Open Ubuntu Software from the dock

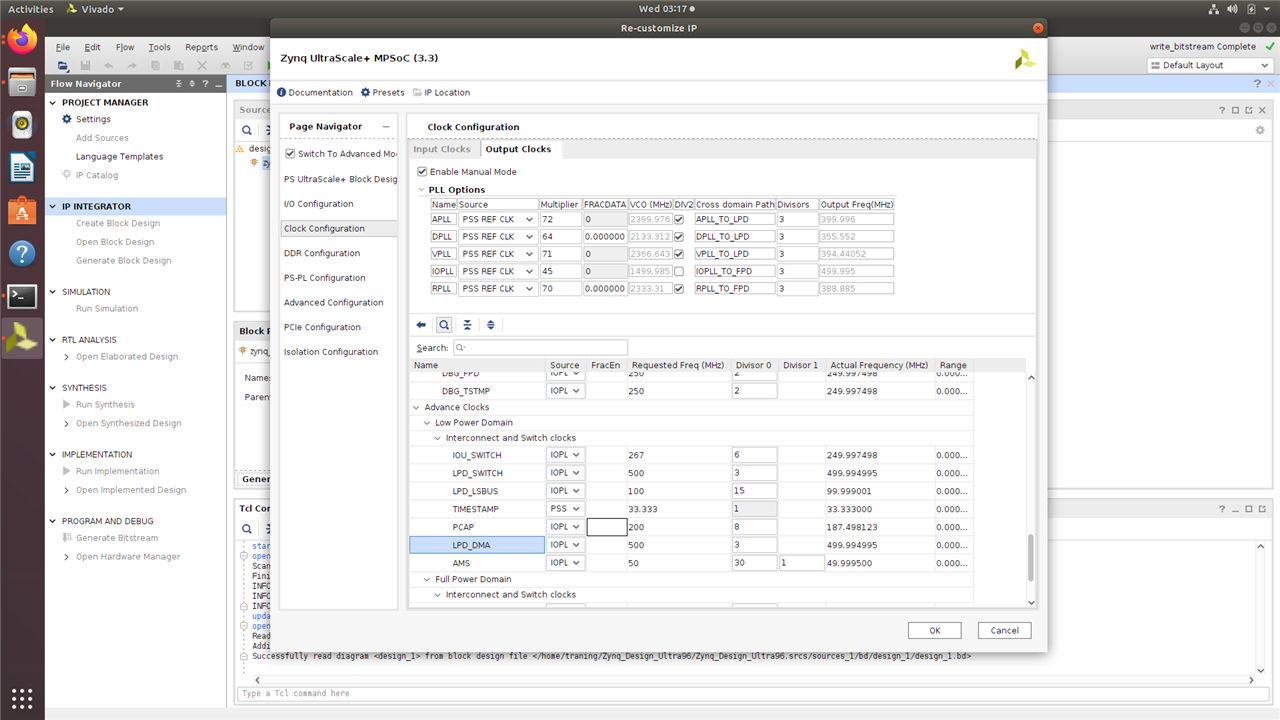22,211
